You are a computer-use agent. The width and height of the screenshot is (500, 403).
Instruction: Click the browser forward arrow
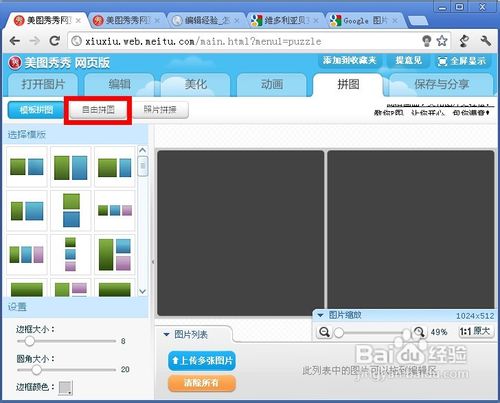35,41
